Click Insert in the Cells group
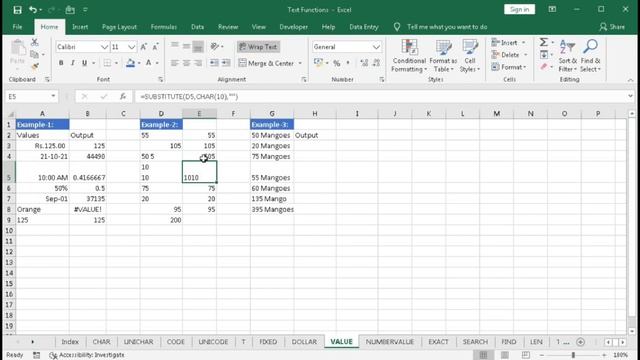 pyautogui.click(x=509, y=42)
